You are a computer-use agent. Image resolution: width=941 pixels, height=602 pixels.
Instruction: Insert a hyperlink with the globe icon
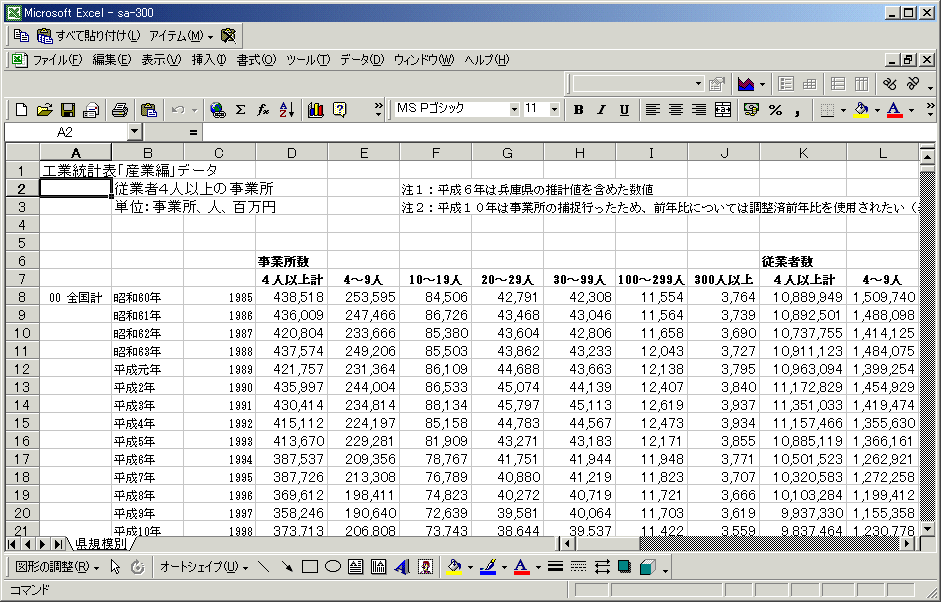(x=217, y=110)
